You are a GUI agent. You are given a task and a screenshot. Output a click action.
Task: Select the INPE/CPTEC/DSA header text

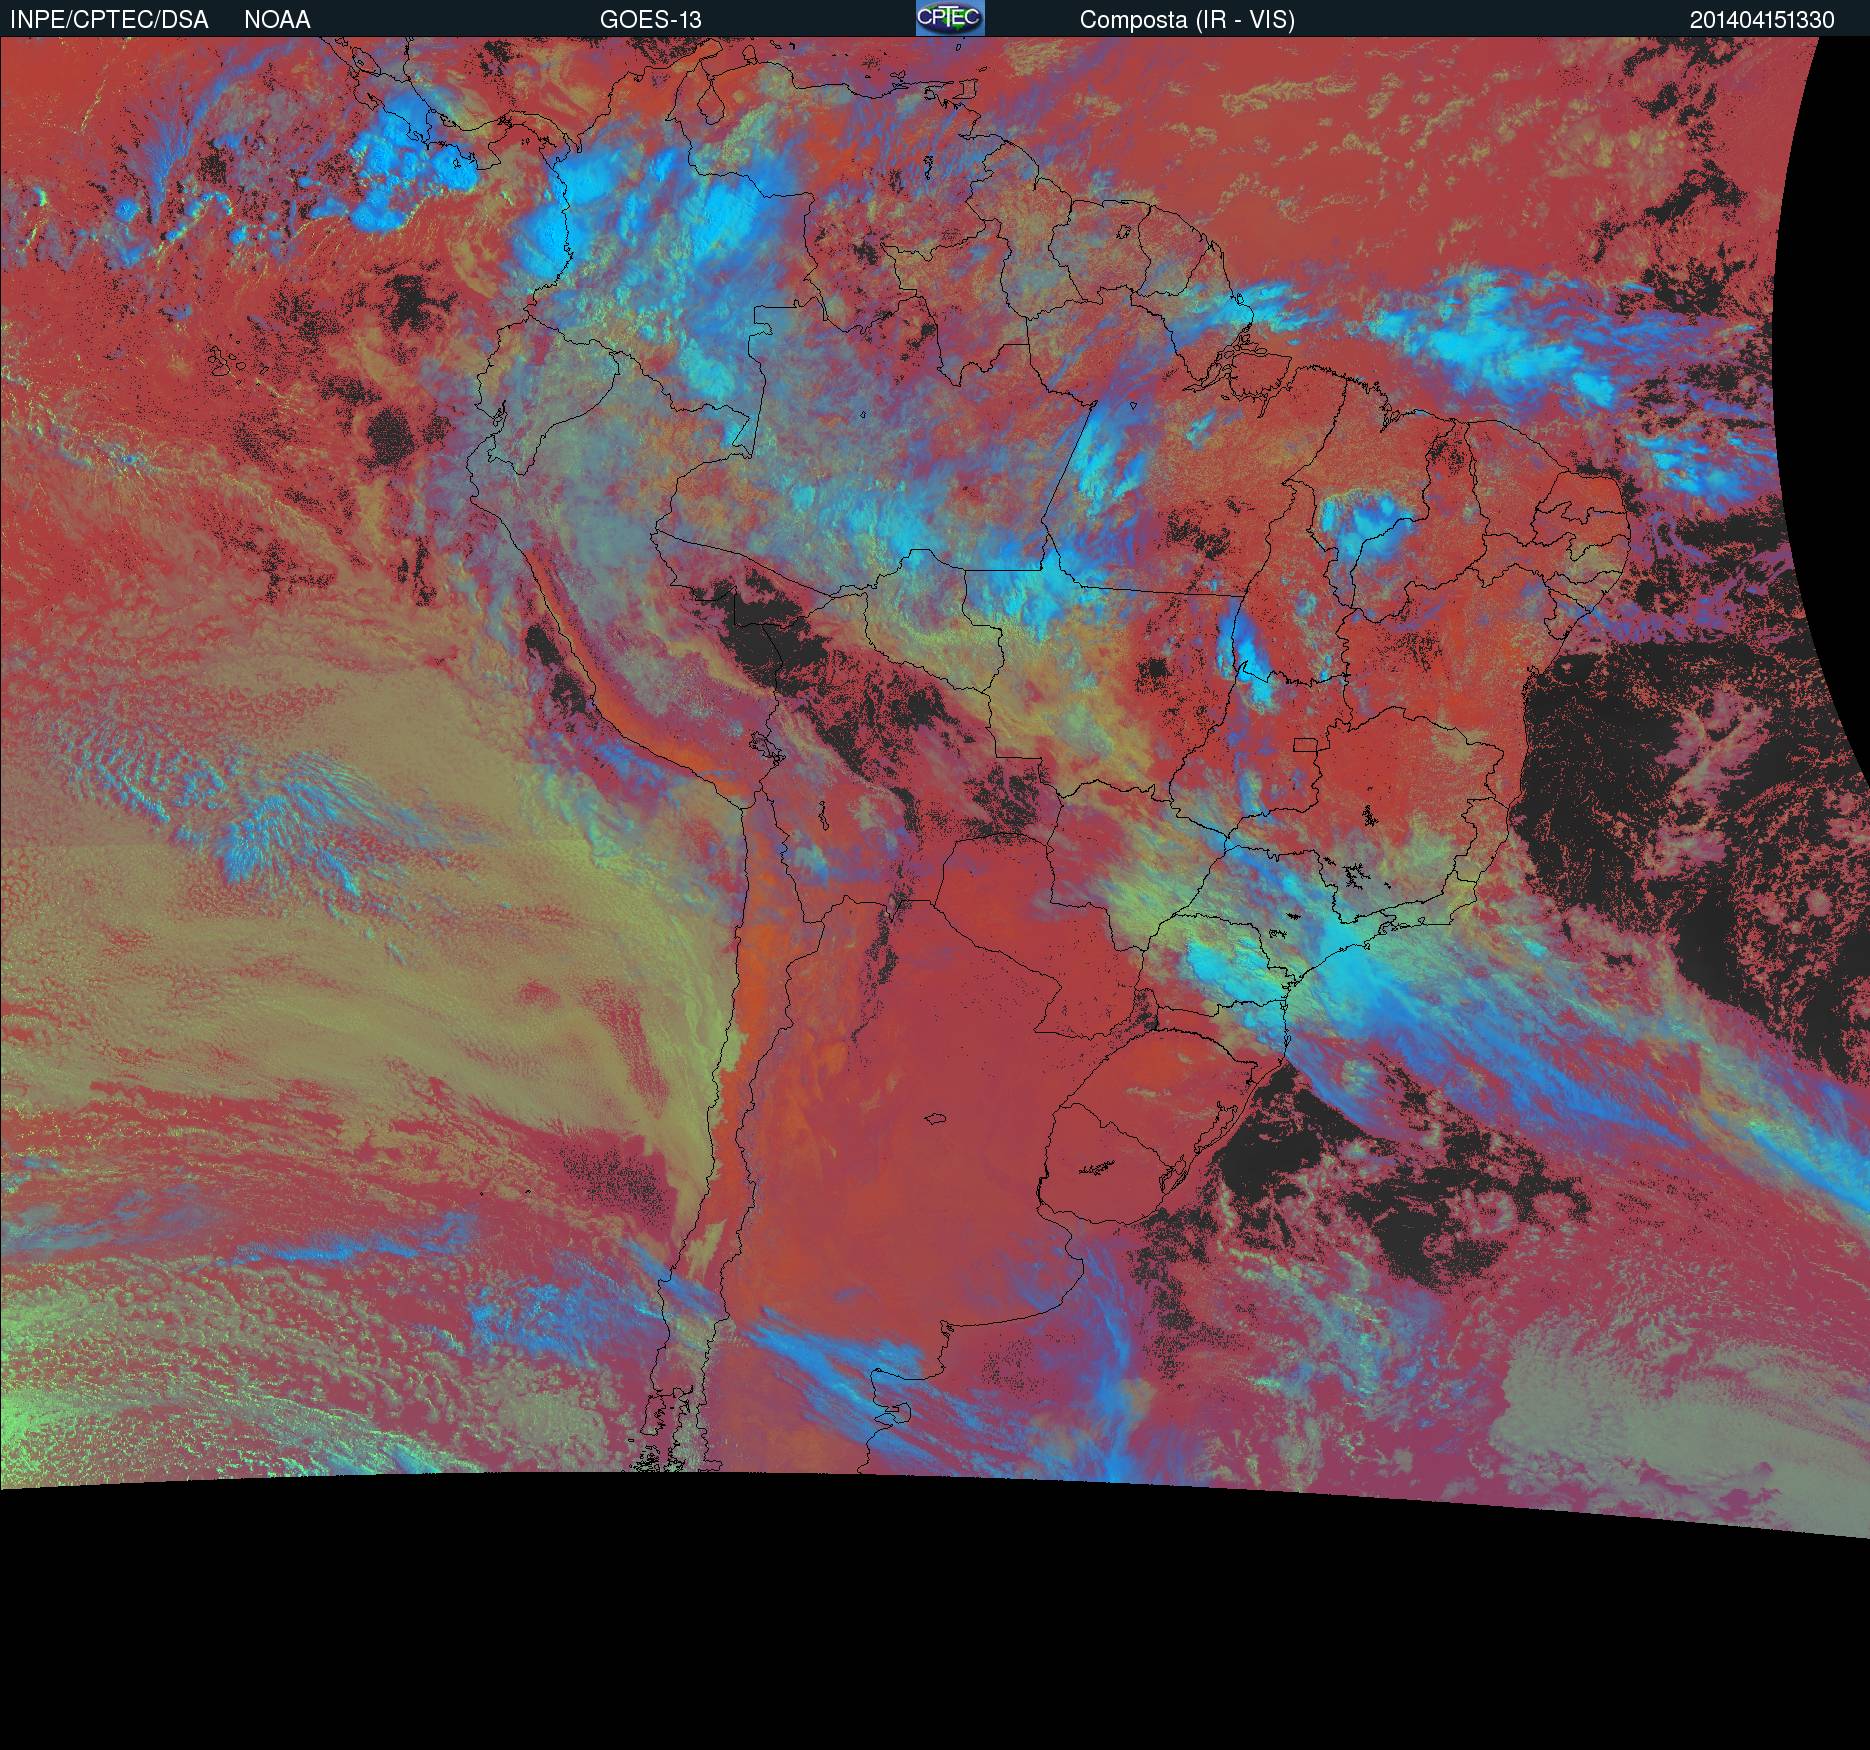(109, 20)
